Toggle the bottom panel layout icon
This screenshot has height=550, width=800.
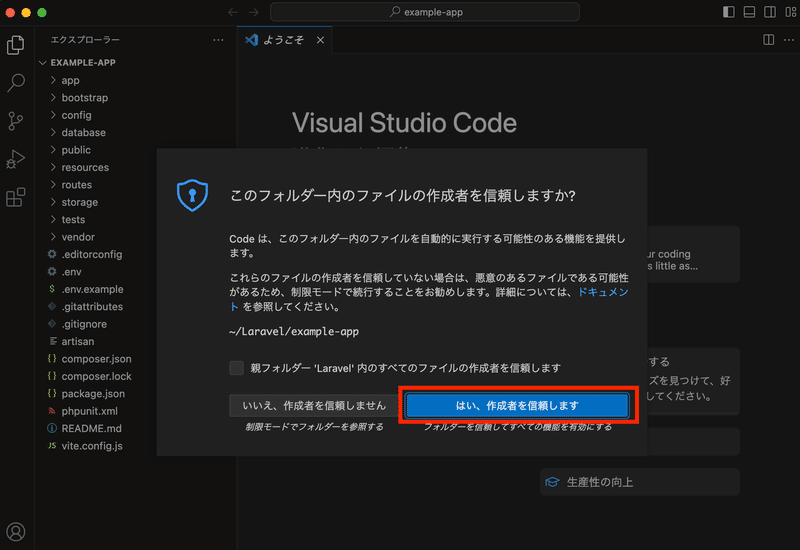(x=749, y=12)
